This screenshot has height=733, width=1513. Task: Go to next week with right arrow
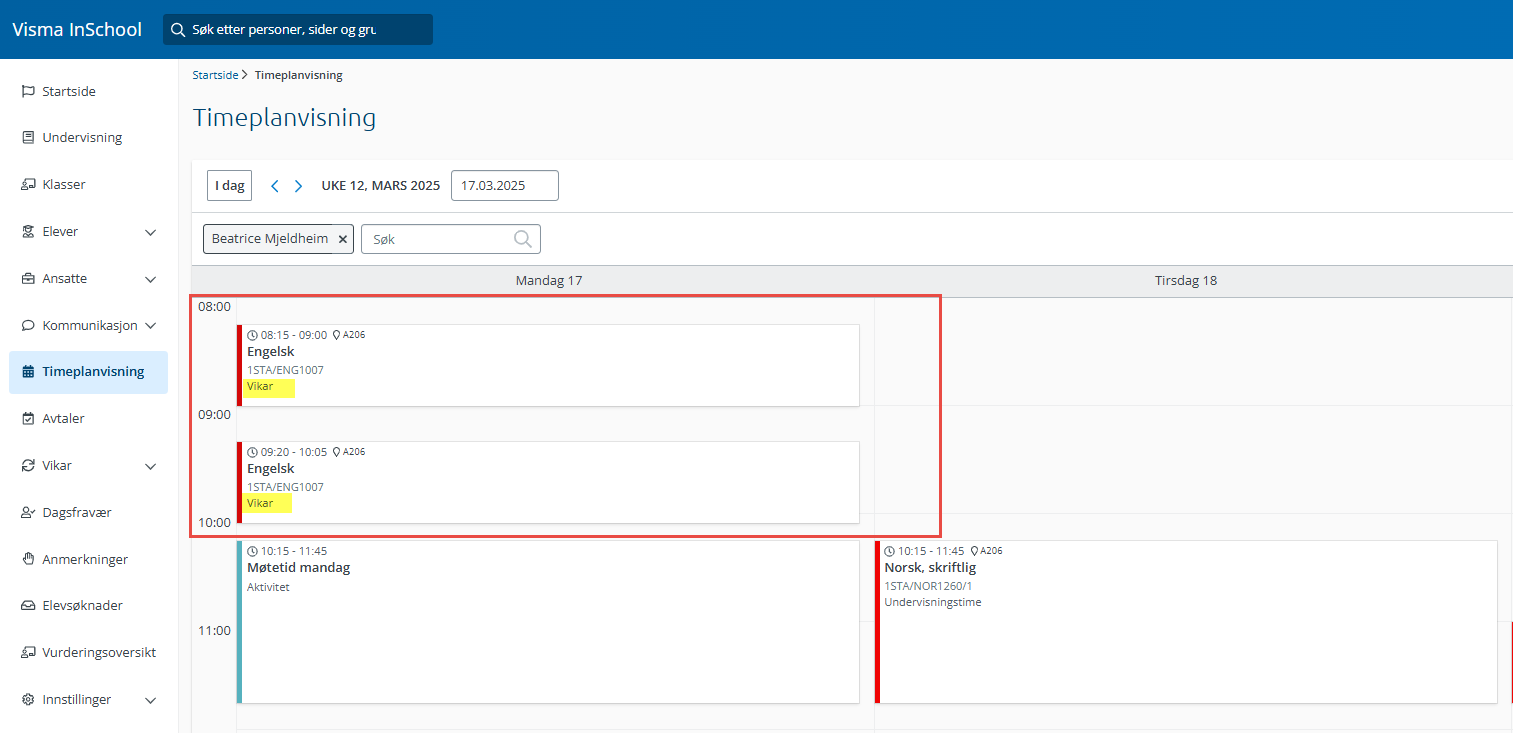[298, 186]
